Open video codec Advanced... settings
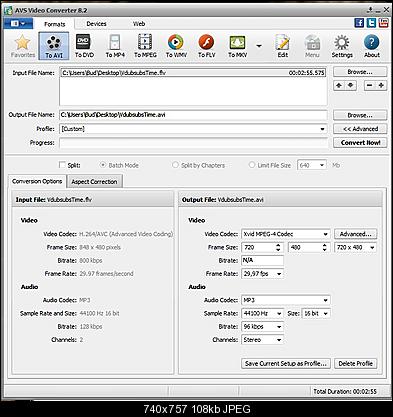The height and width of the screenshot is (417, 393). pos(355,234)
